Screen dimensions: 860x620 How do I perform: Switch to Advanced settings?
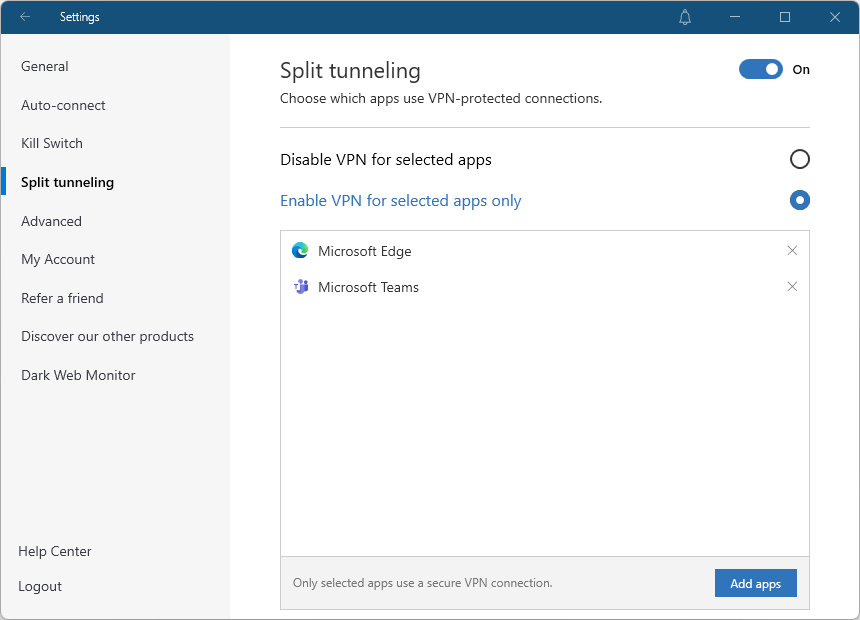click(x=51, y=221)
